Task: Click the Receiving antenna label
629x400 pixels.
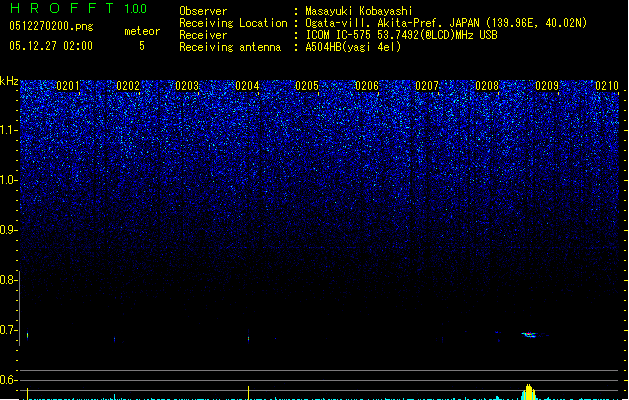Action: [x=230, y=47]
